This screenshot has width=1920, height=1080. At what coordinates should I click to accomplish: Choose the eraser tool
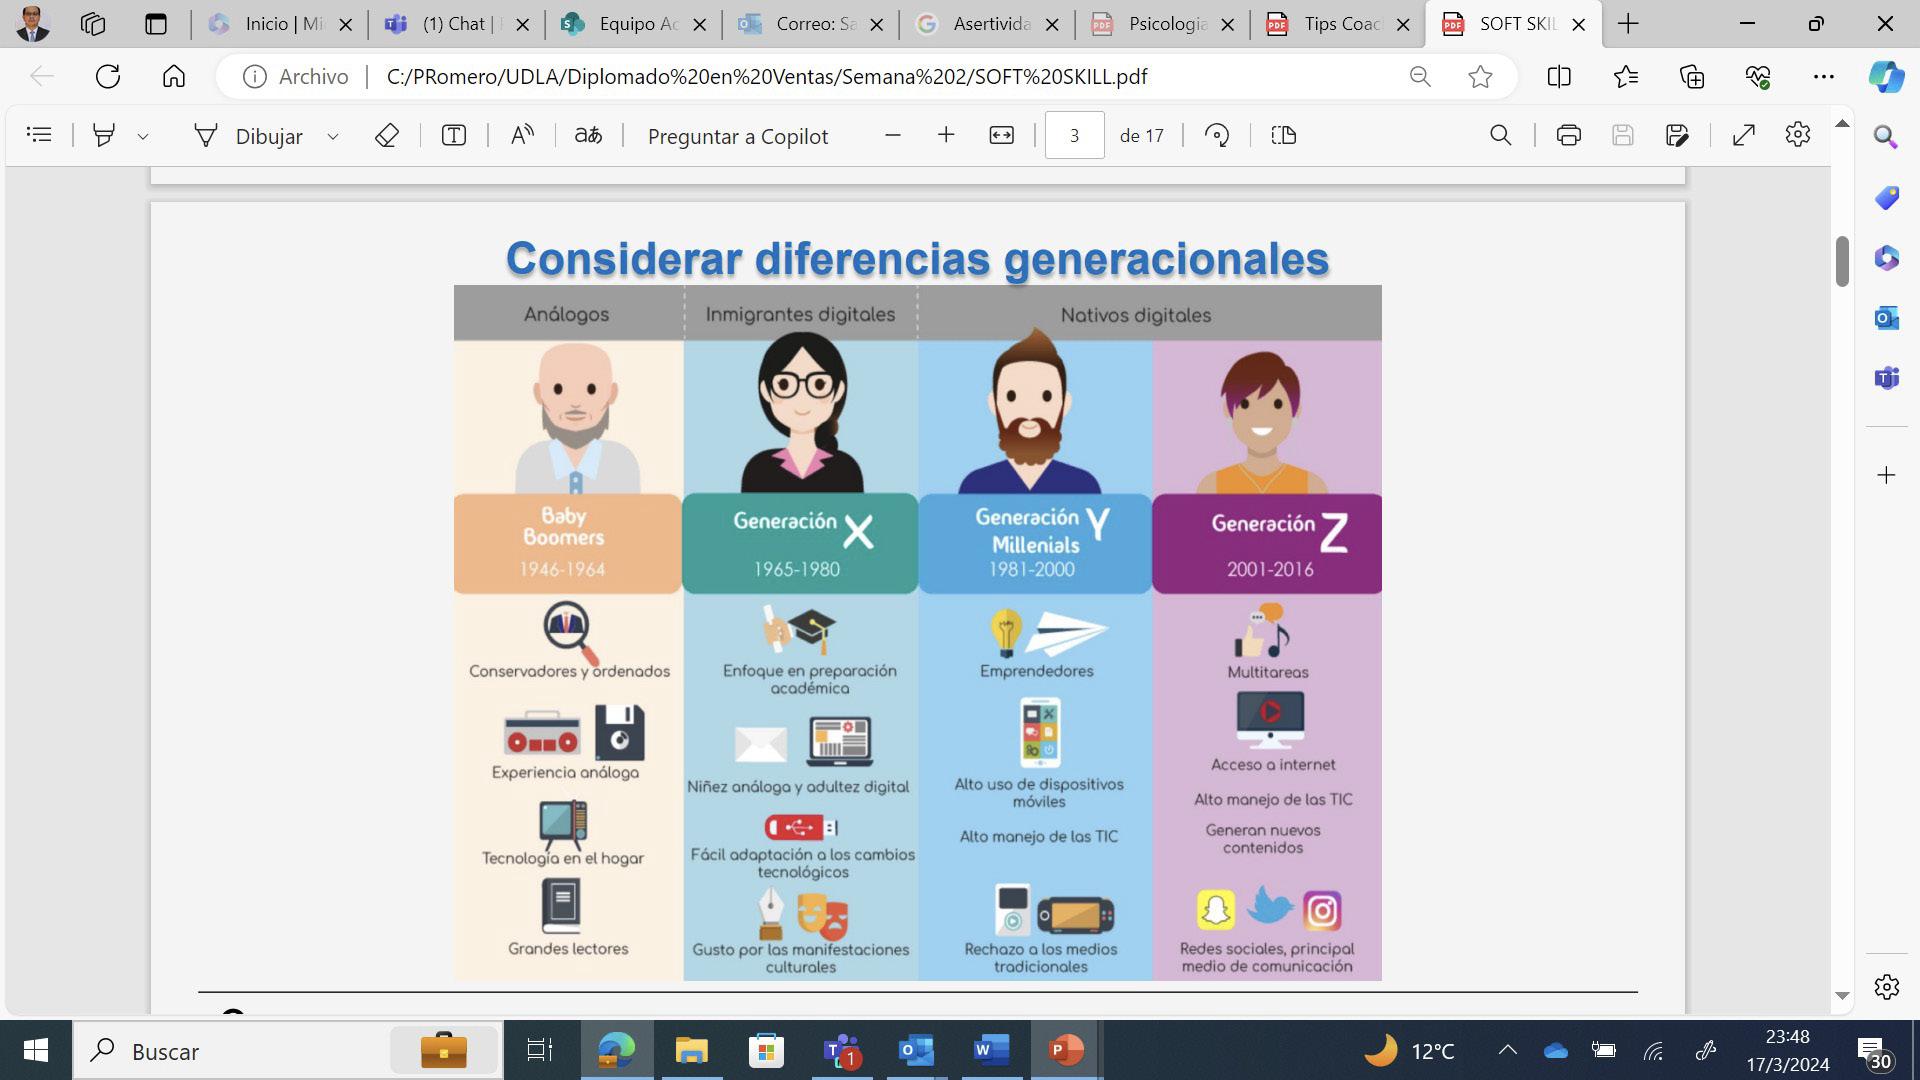pyautogui.click(x=387, y=135)
